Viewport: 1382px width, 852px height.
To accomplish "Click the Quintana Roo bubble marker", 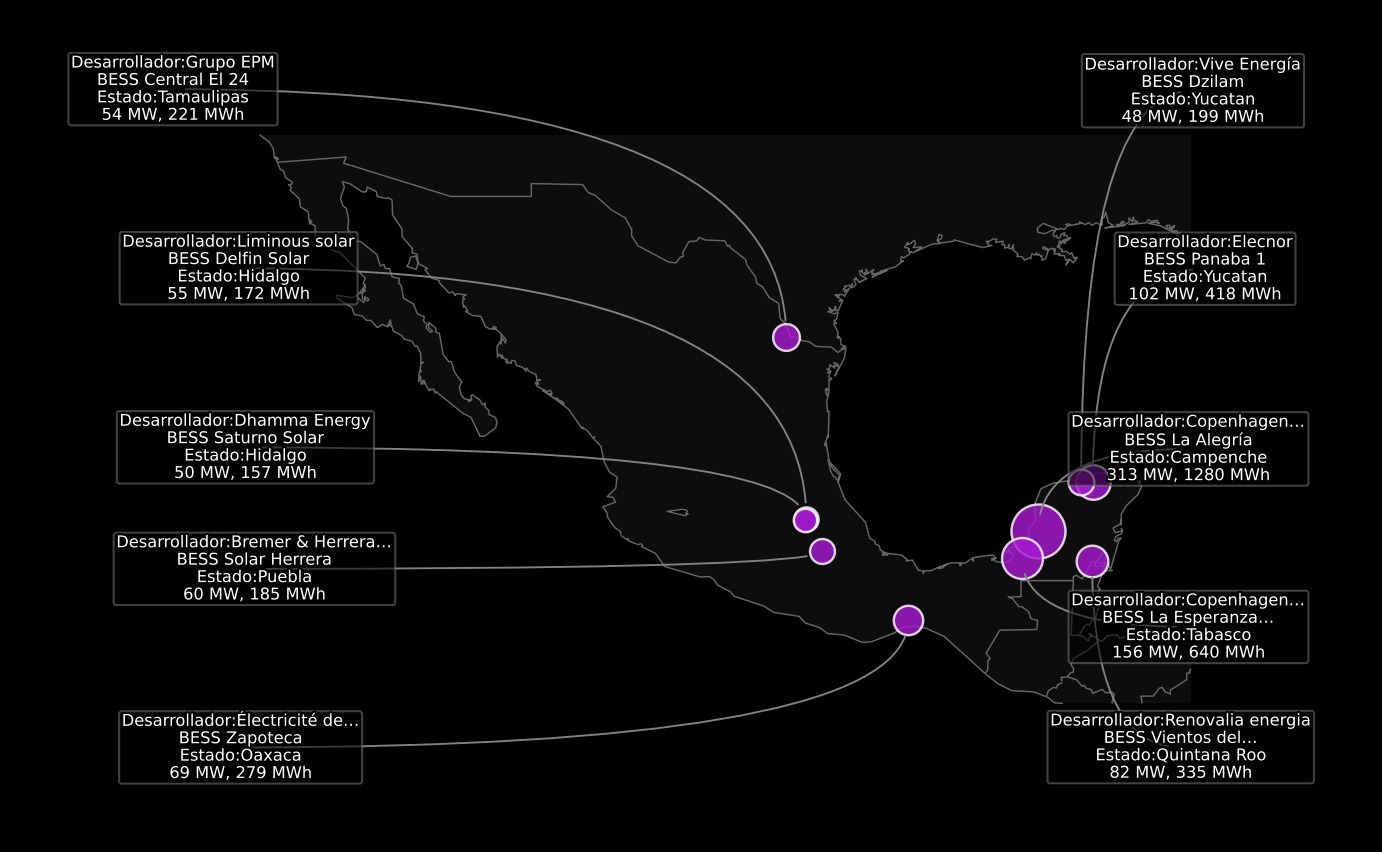I will [x=1092, y=561].
